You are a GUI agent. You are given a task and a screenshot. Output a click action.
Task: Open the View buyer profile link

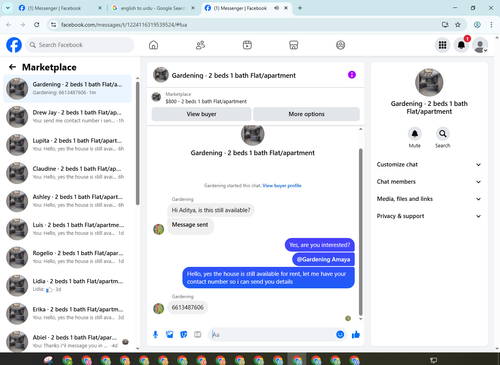(x=282, y=186)
